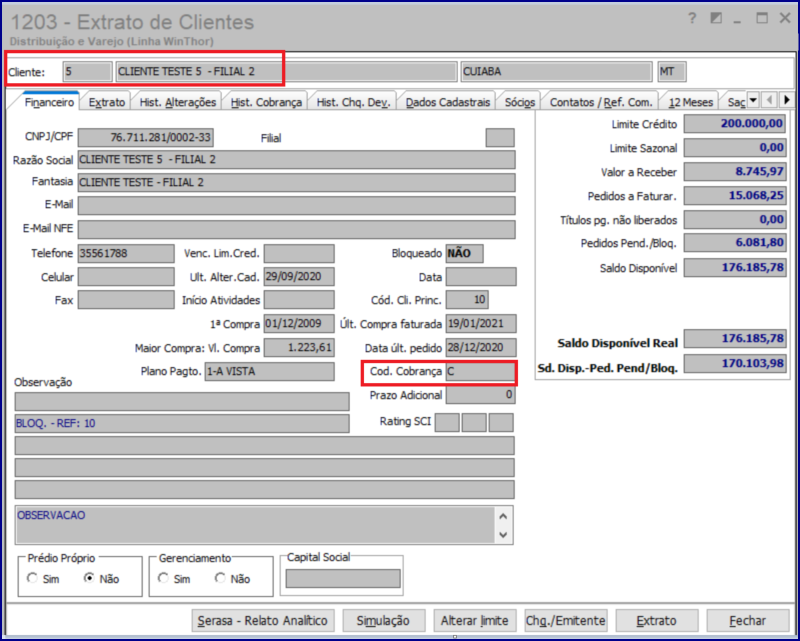Click the Fantasia field
The image size is (800, 641).
[296, 182]
